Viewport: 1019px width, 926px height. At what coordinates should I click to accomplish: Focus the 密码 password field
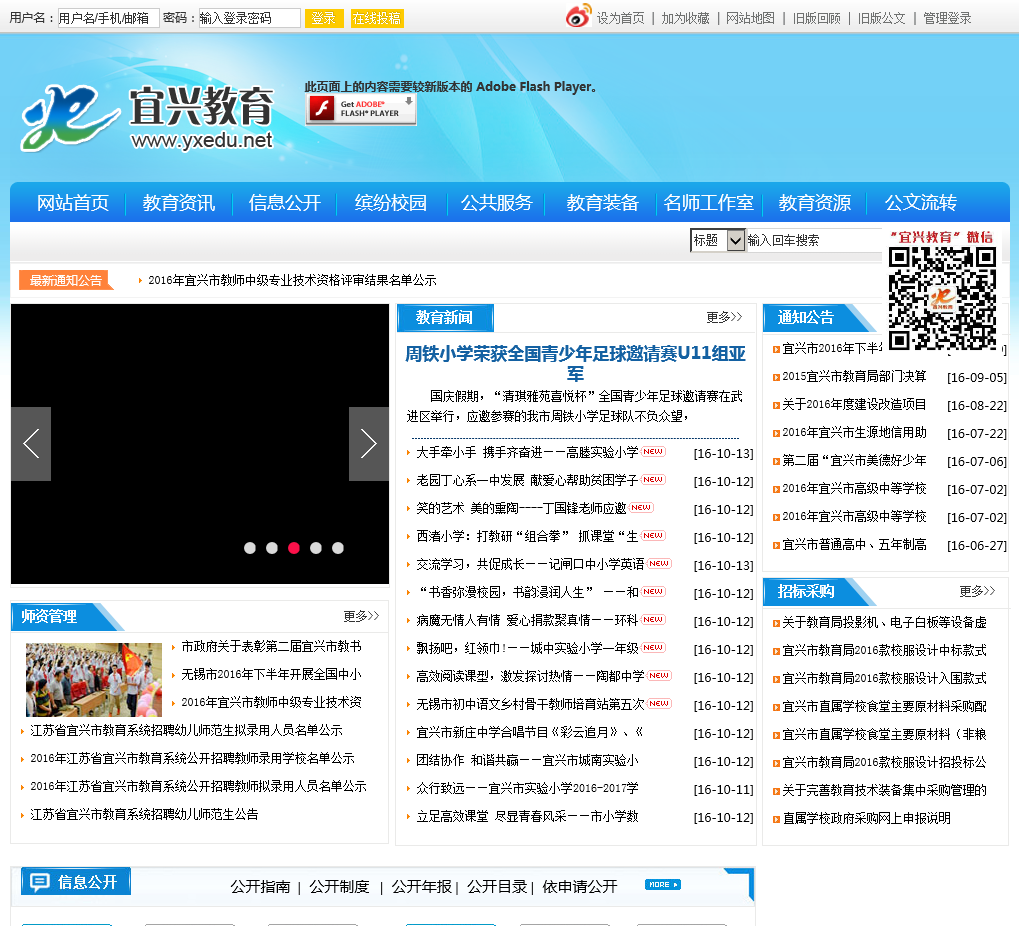click(x=250, y=18)
